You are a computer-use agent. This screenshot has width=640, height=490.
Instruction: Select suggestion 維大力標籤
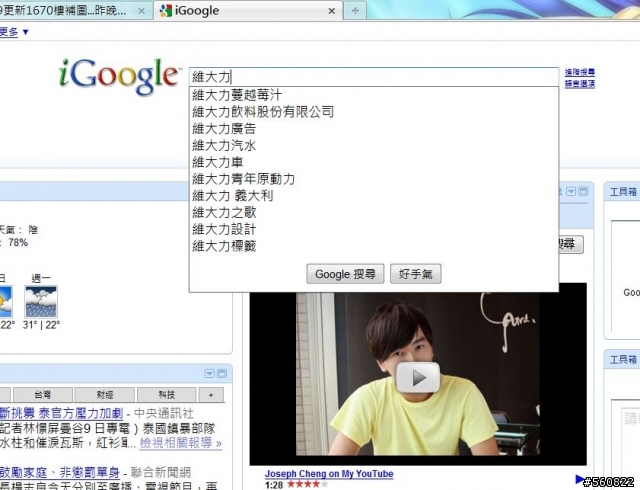(x=373, y=246)
